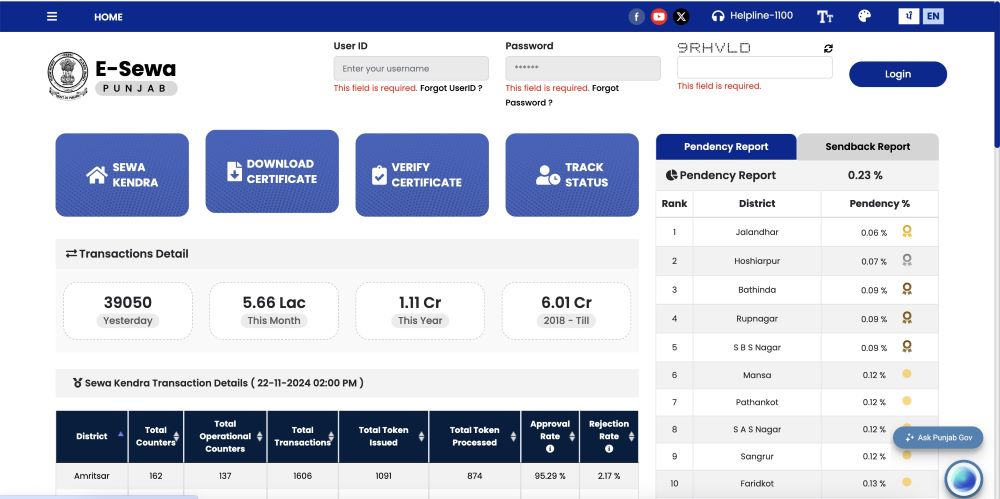The width and height of the screenshot is (1000, 499).
Task: Click the Amritsar district table cell
Action: point(92,476)
